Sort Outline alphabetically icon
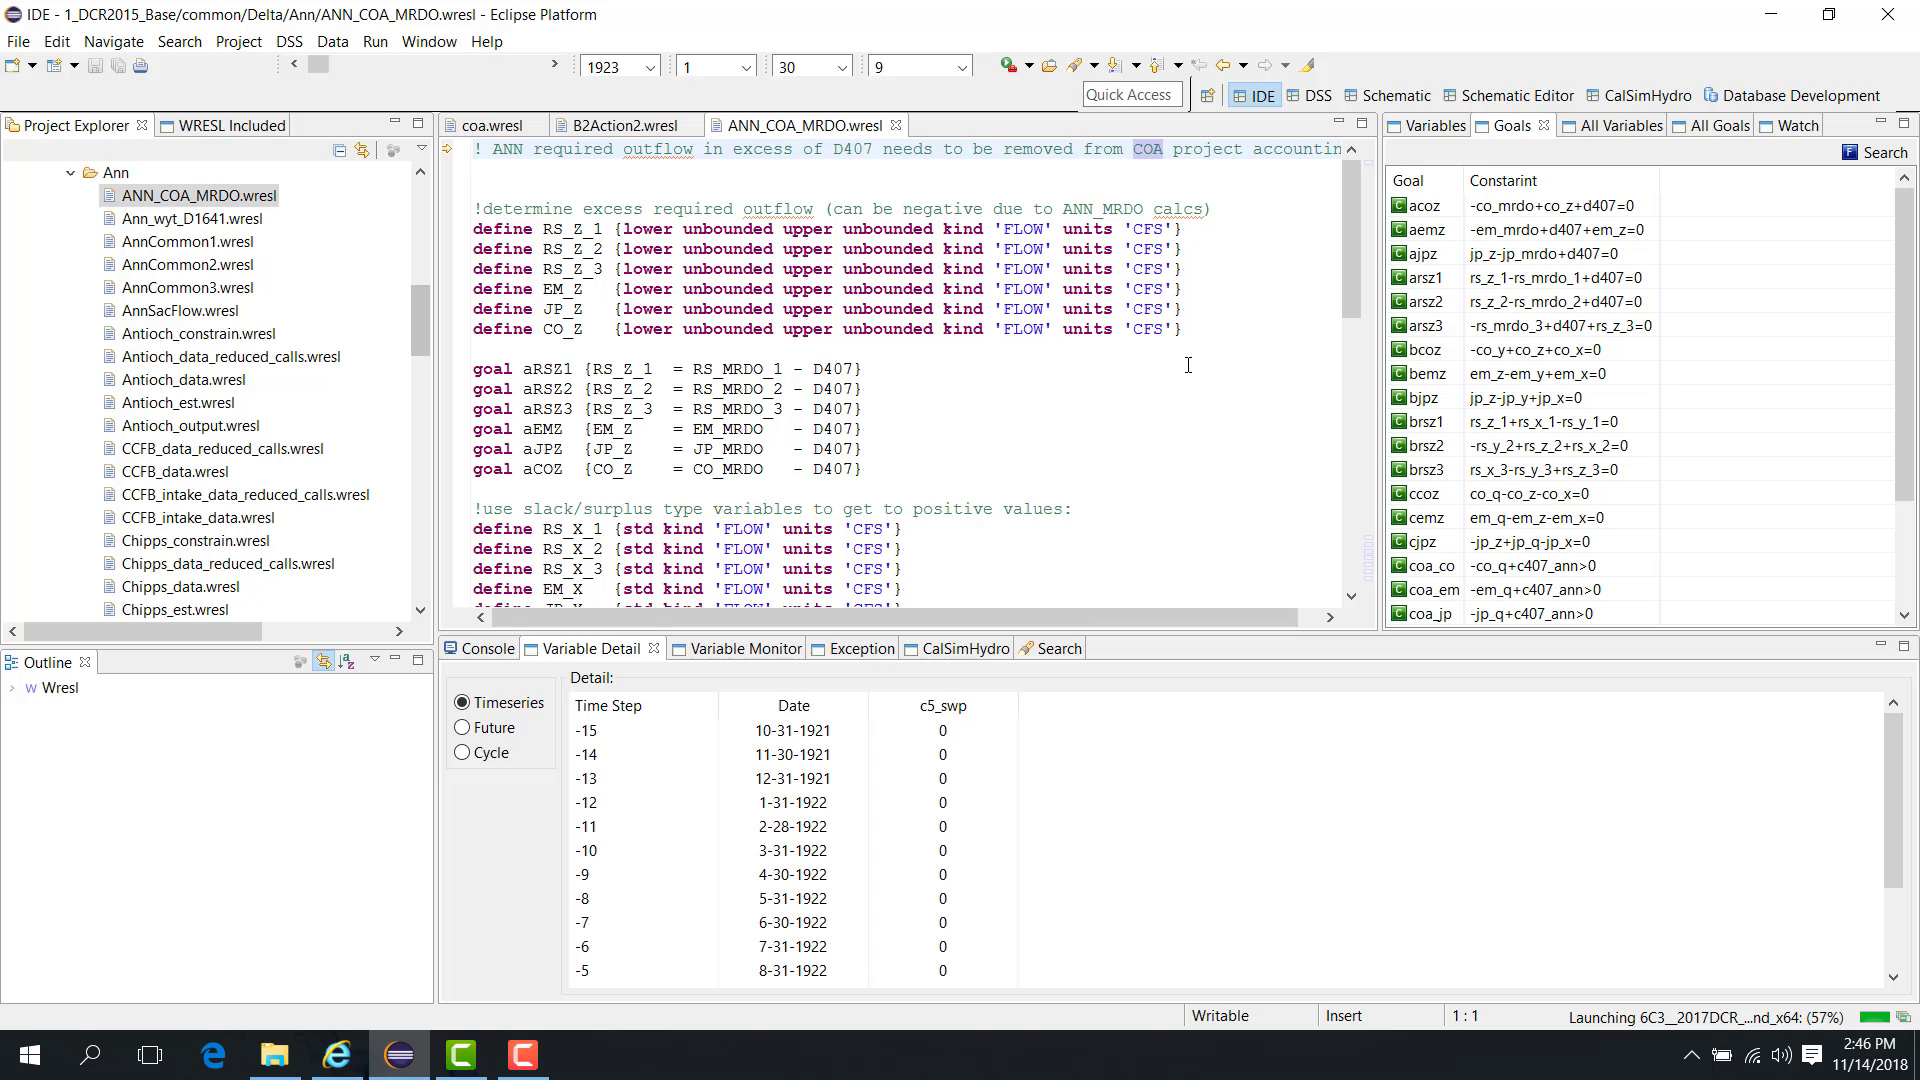The height and width of the screenshot is (1080, 1920). click(x=347, y=661)
